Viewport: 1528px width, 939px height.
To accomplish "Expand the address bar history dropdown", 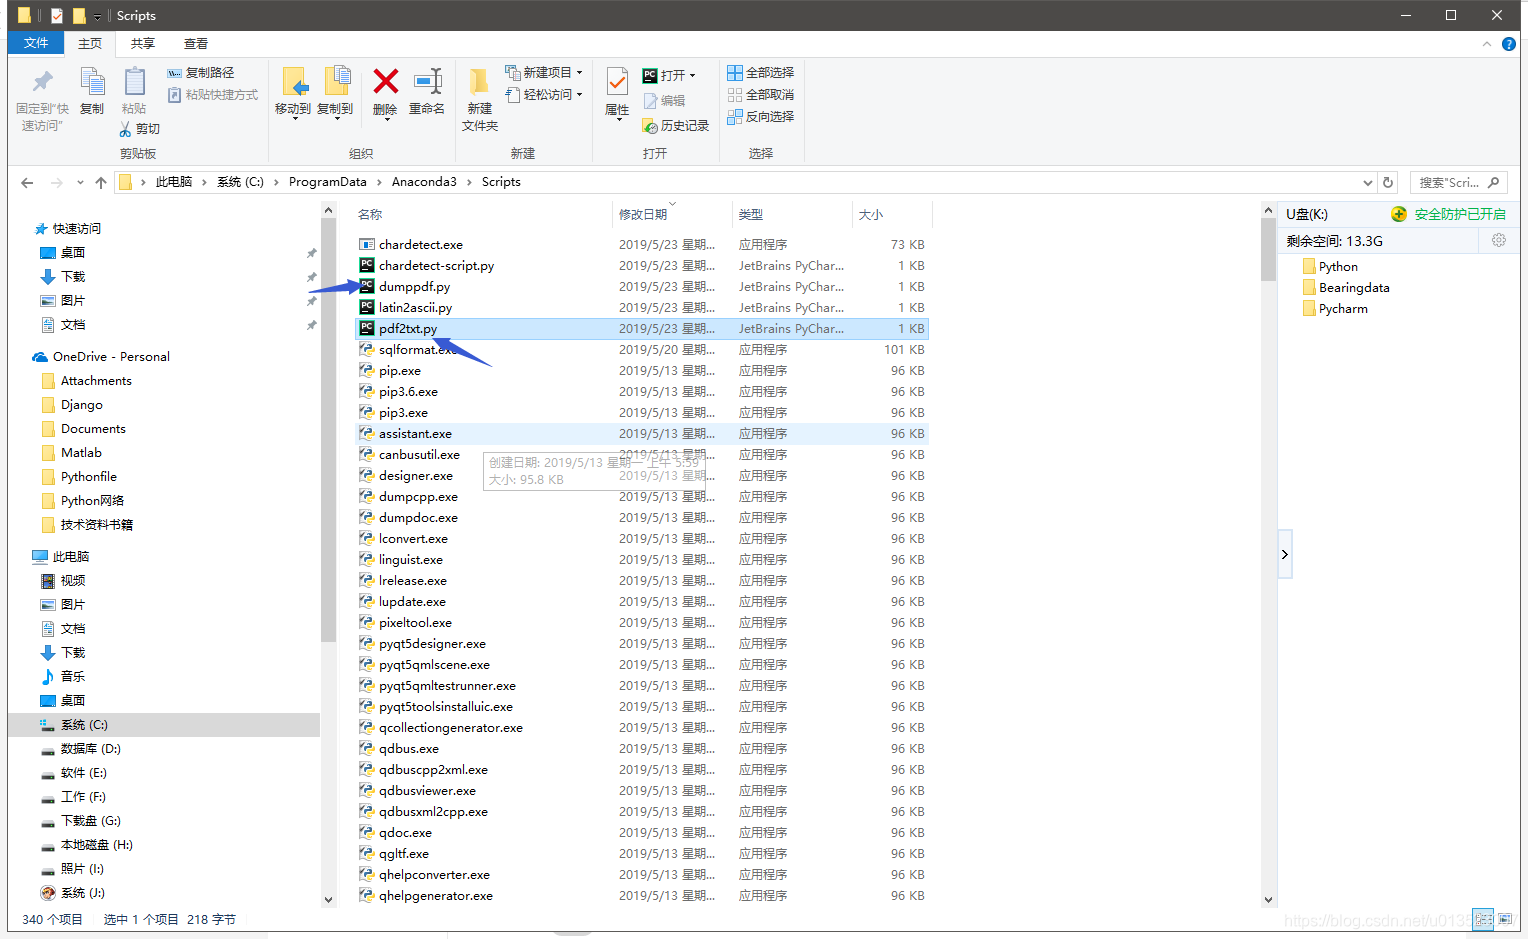I will (x=1368, y=183).
